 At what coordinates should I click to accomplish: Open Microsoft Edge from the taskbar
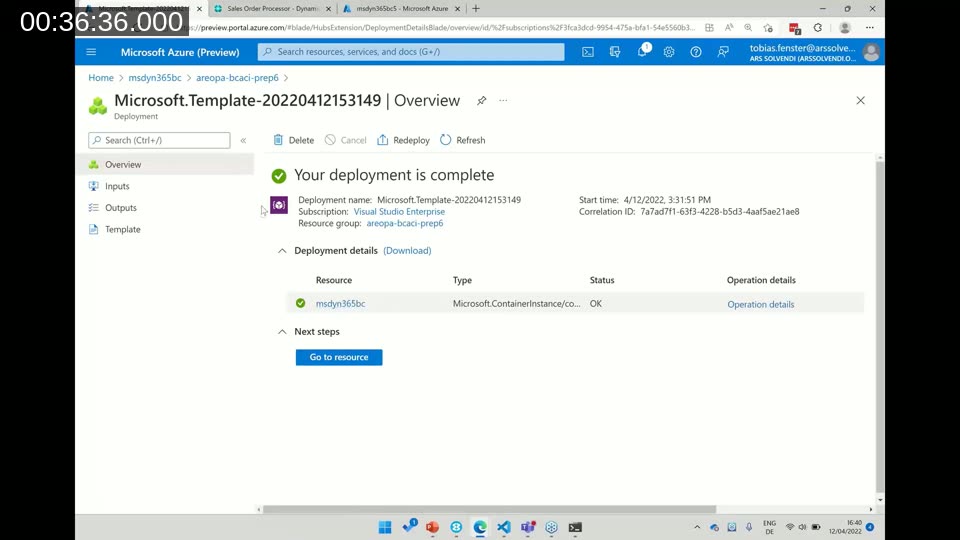[x=480, y=527]
